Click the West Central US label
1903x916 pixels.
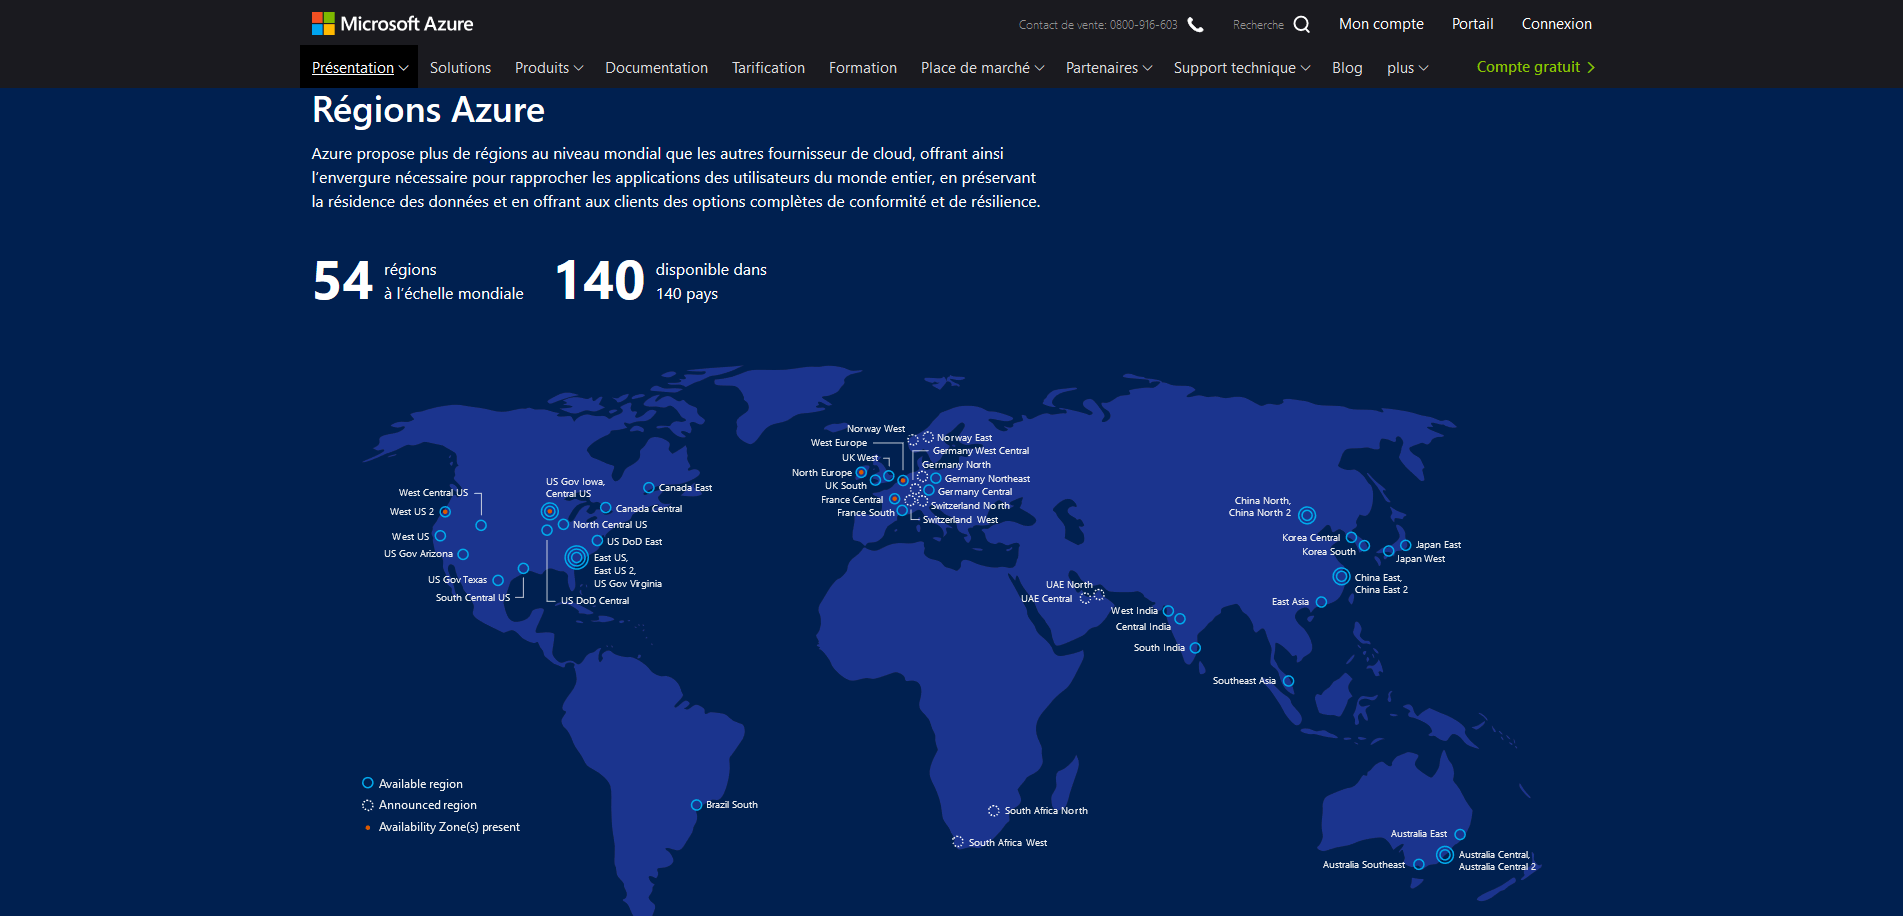(x=433, y=493)
